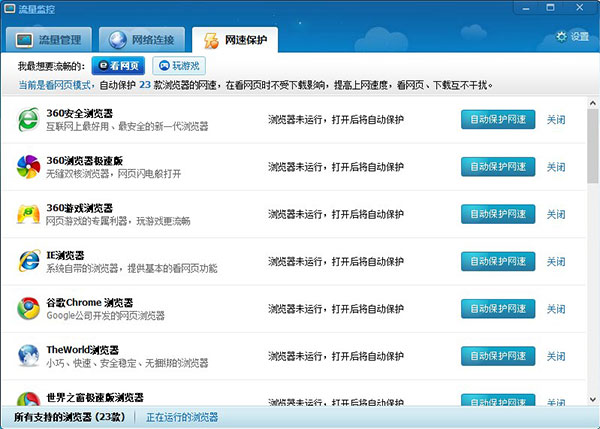Select the 看网页 mode option
600x429 pixels.
(x=119, y=65)
